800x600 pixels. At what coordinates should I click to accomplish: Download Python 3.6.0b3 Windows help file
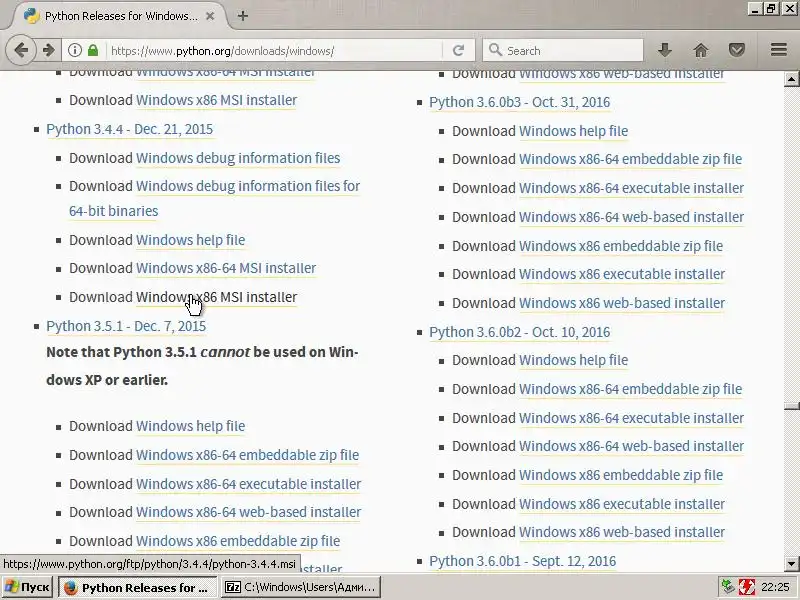tap(573, 131)
